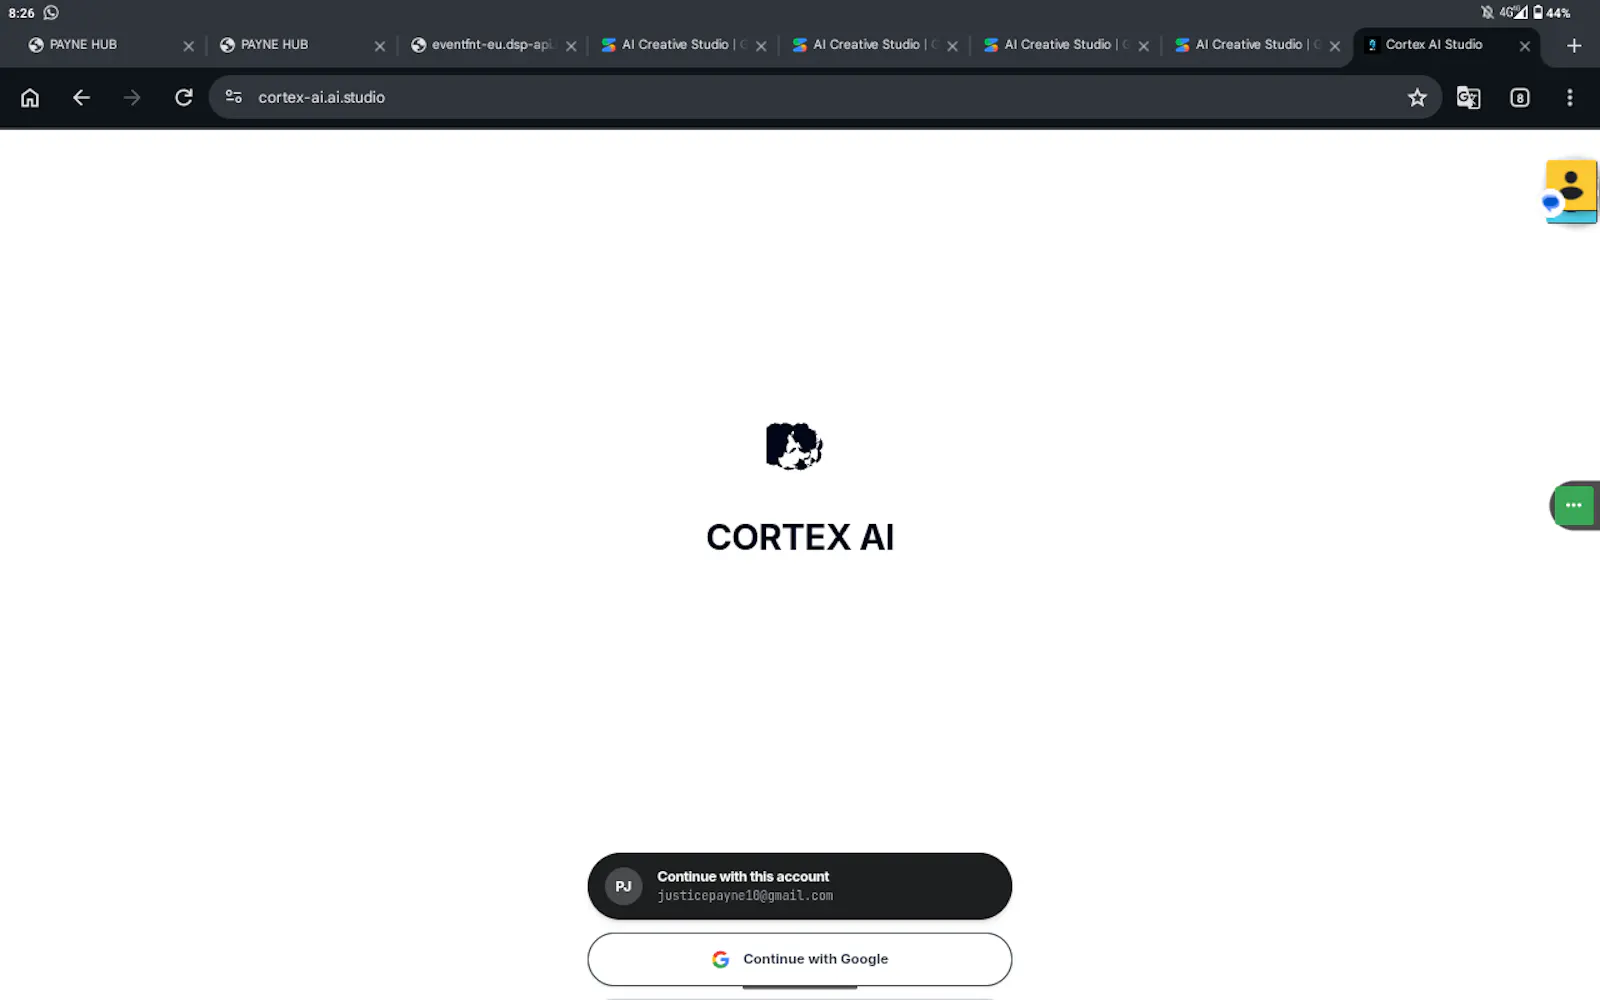This screenshot has height=1000, width=1600.
Task: Click the forward arrow in toolbar
Action: [132, 97]
